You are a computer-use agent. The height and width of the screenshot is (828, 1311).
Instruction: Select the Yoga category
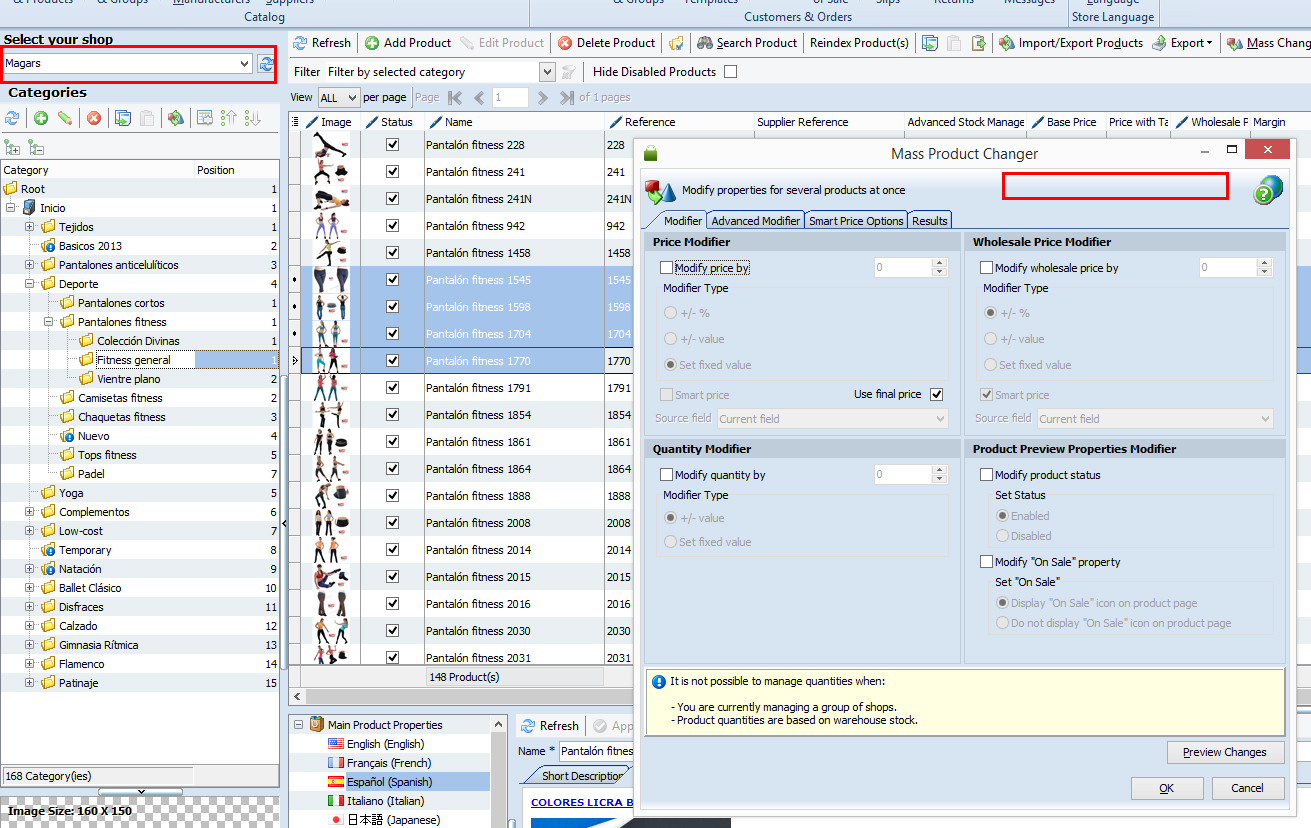71,493
